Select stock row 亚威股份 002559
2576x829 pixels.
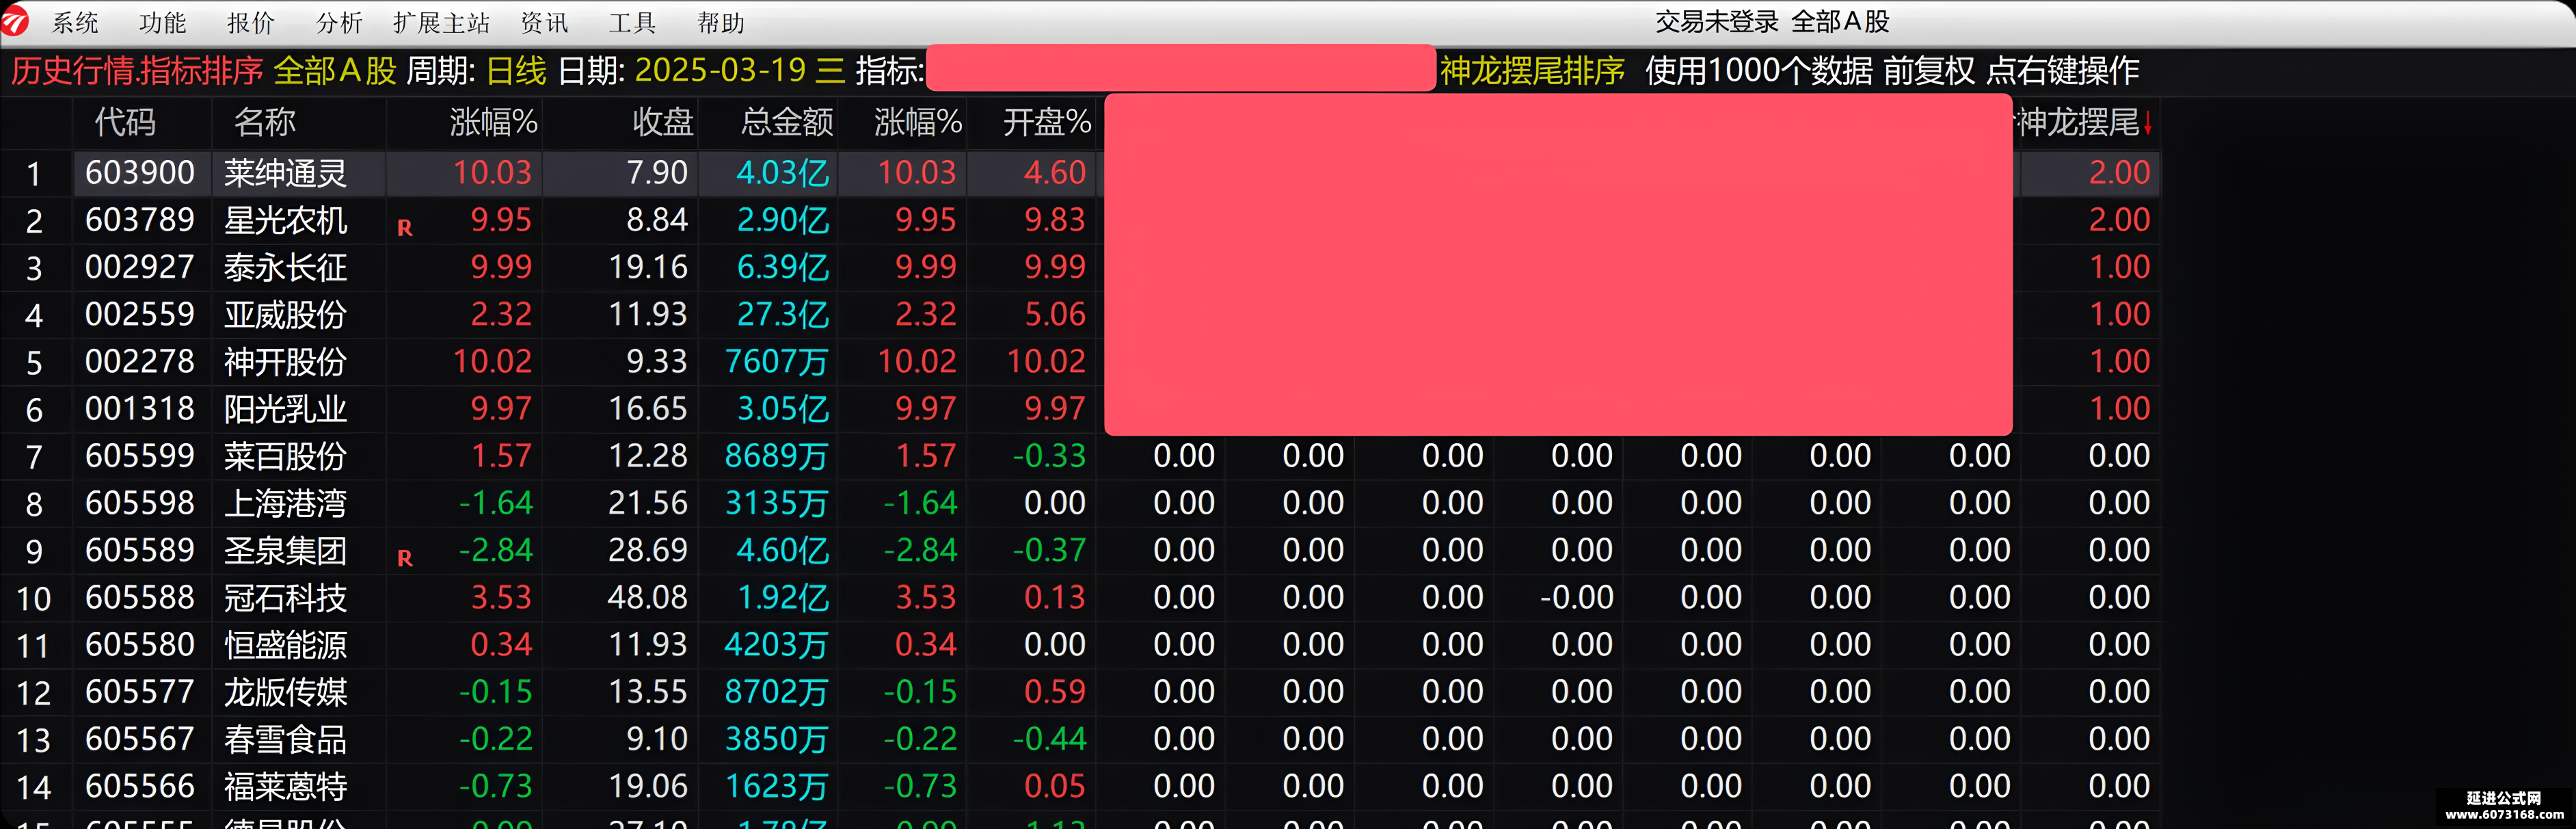pos(1080,314)
